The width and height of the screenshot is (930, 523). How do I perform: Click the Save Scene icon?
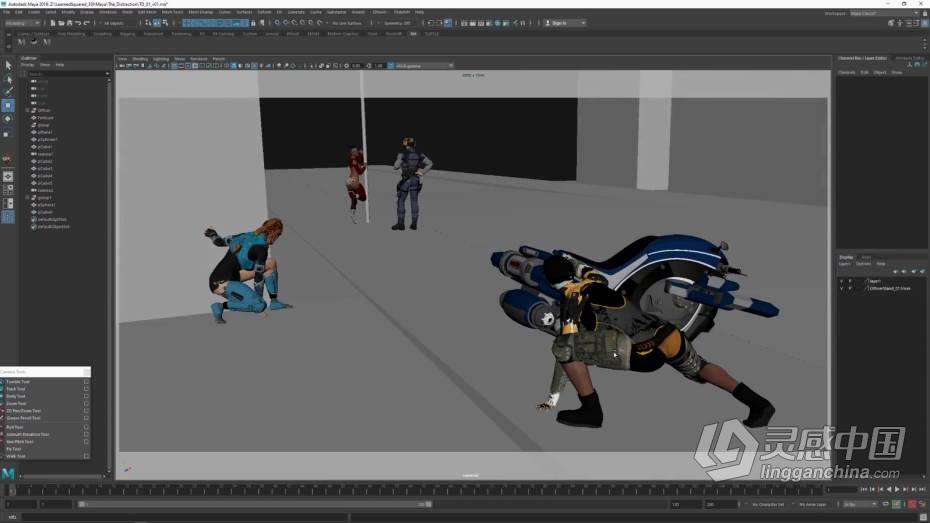[x=69, y=23]
